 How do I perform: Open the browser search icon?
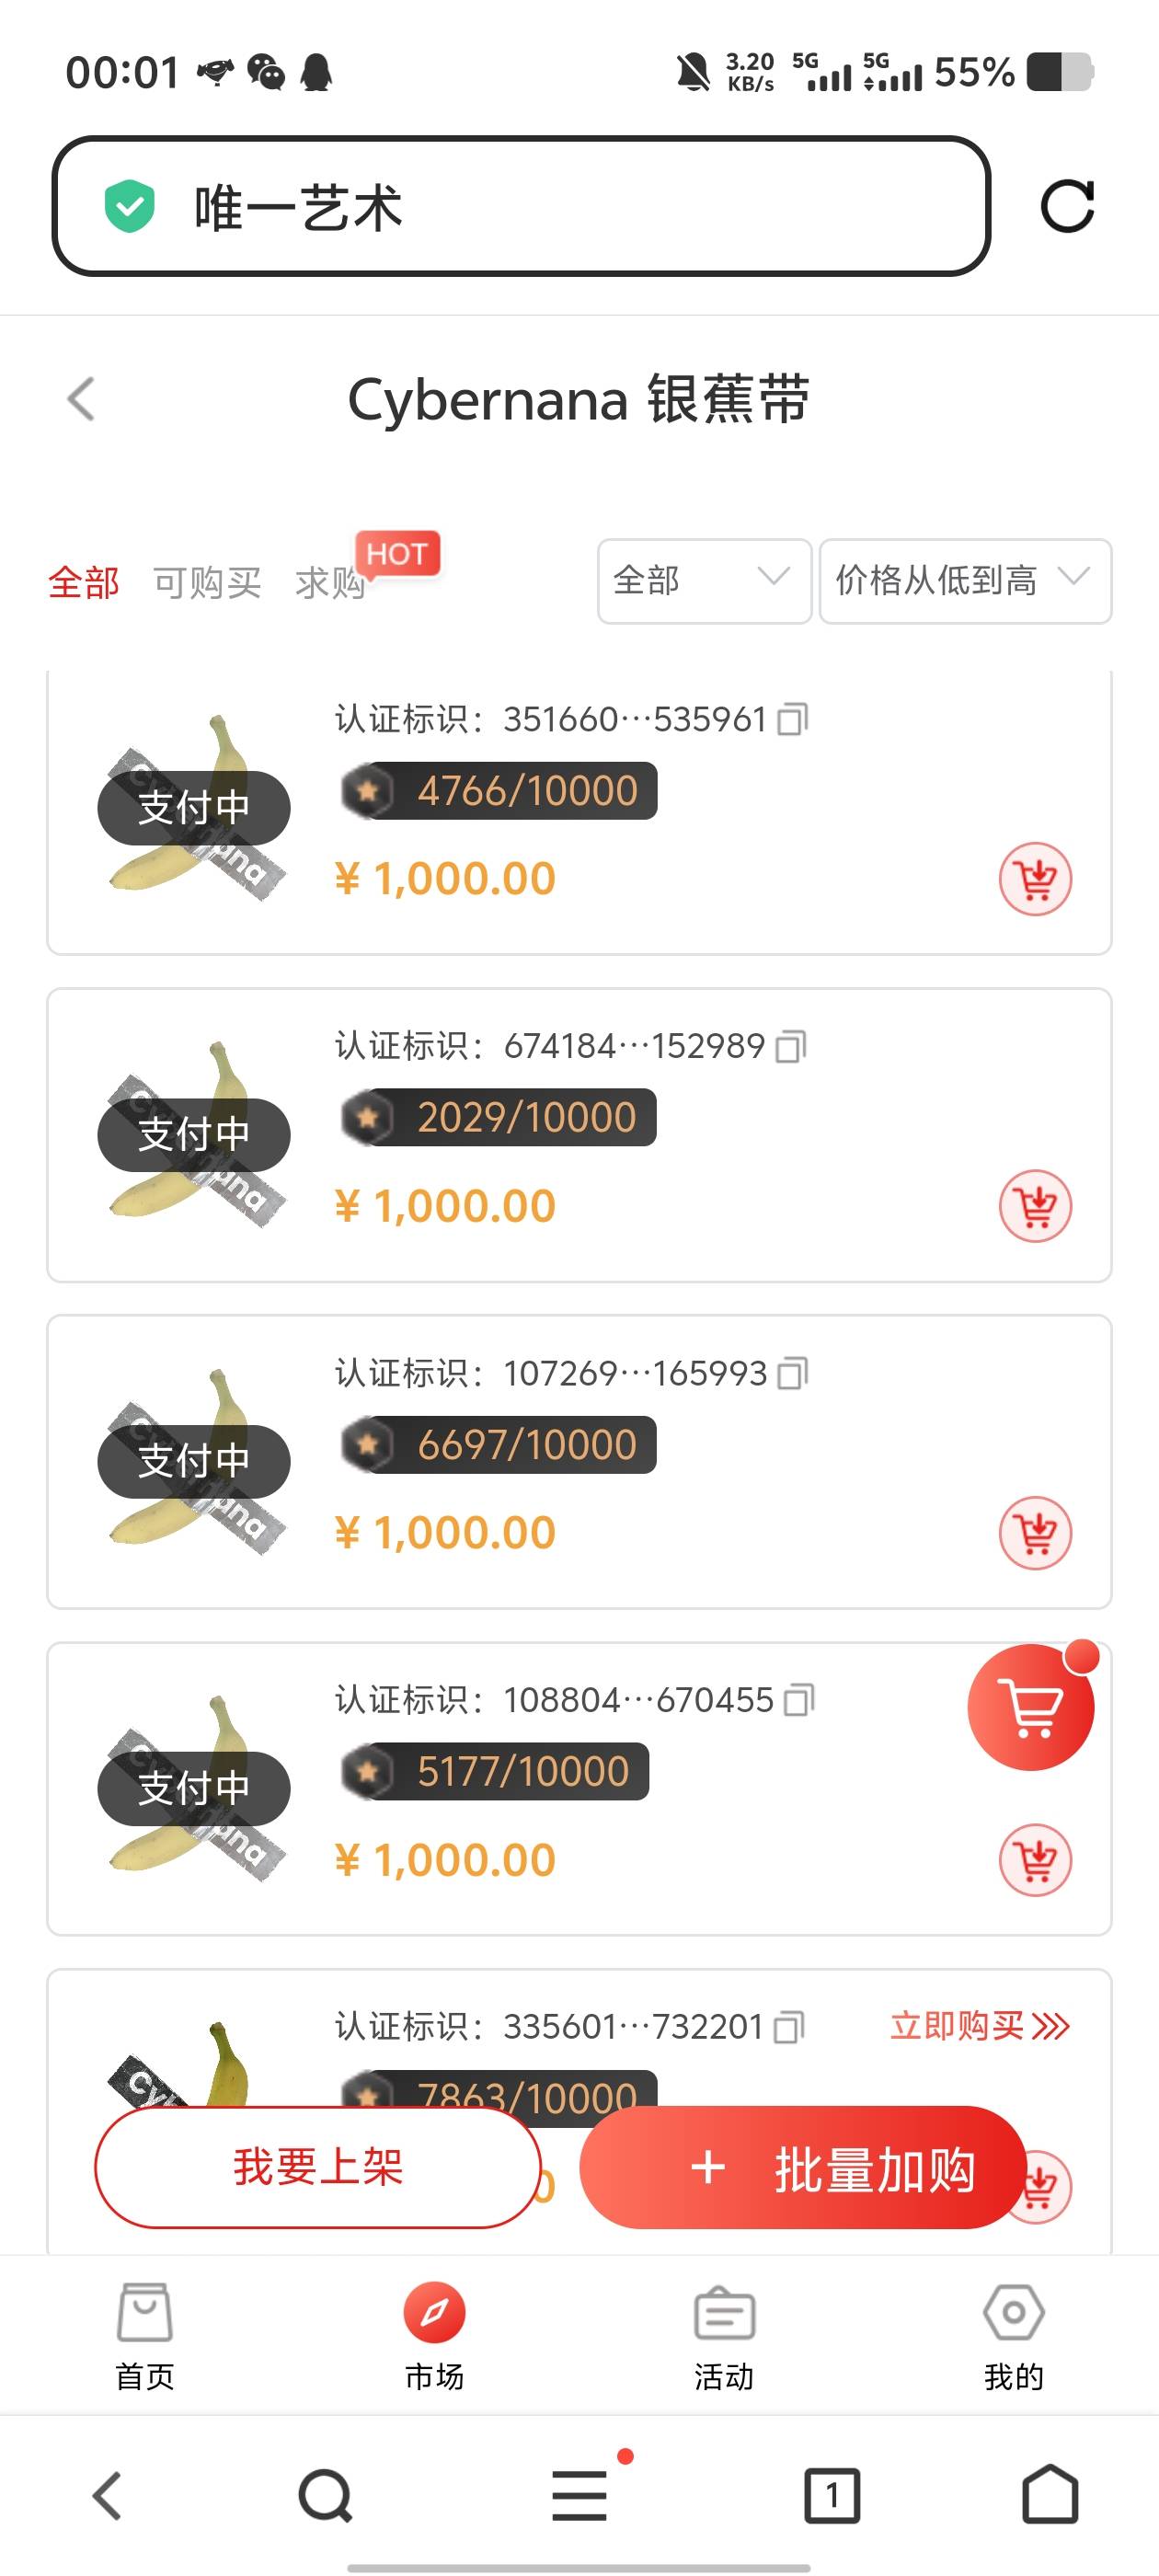pyautogui.click(x=325, y=2496)
